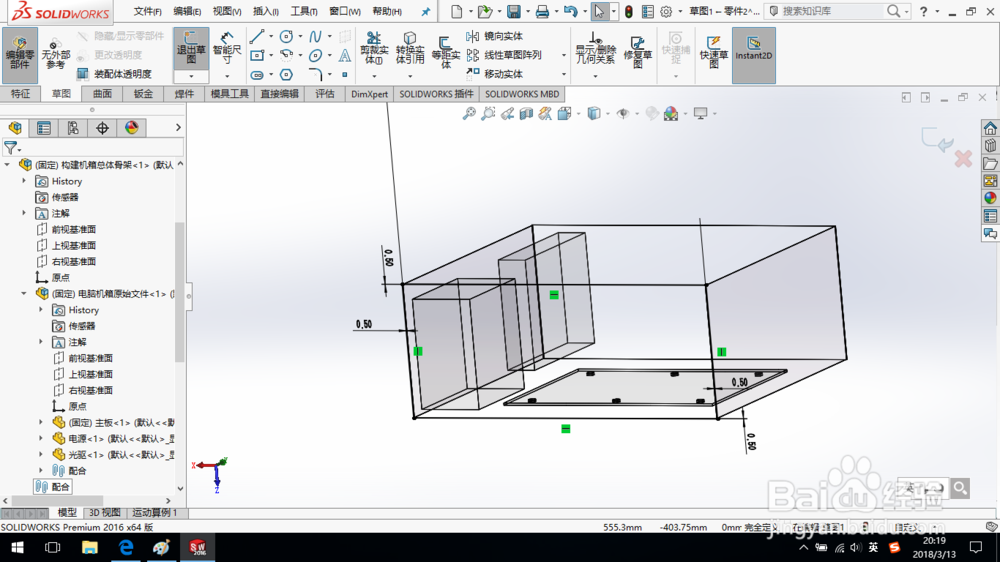This screenshot has height=562, width=1000.
Task: Open the FeatureManager design tree tab
Action: pos(15,128)
